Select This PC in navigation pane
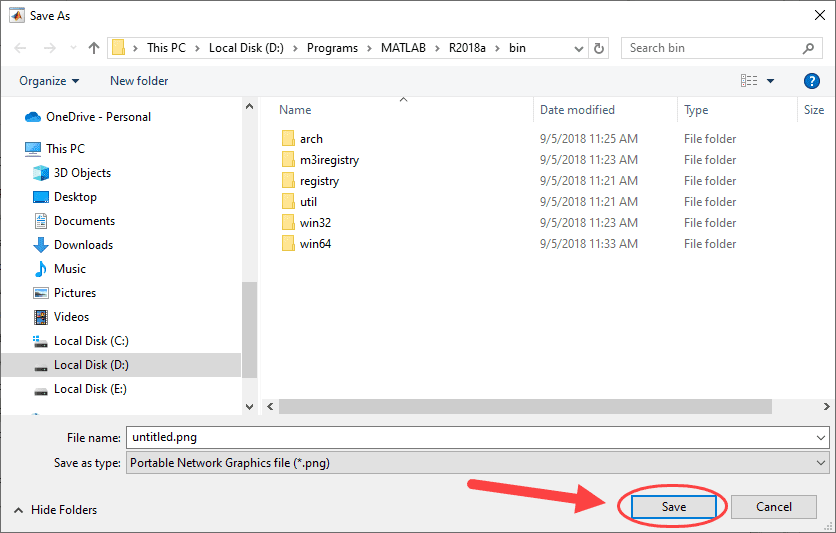The height and width of the screenshot is (533, 836). [65, 149]
